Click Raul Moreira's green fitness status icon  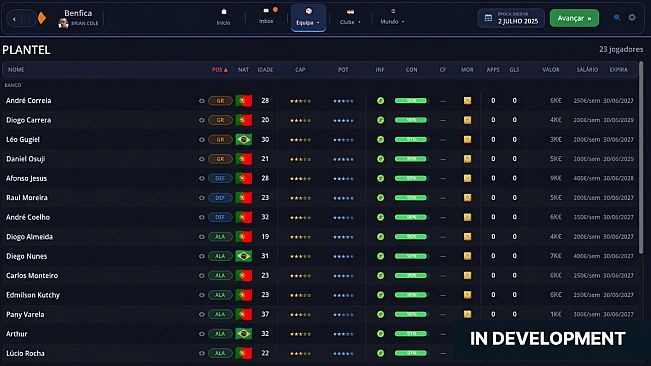point(380,198)
